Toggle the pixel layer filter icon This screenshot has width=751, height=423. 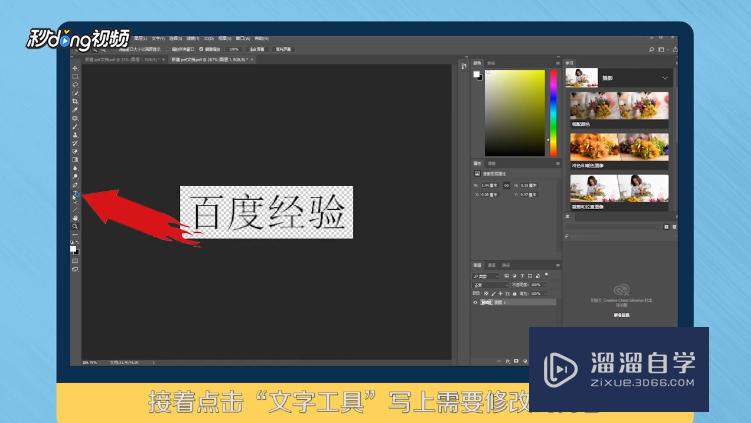point(507,276)
